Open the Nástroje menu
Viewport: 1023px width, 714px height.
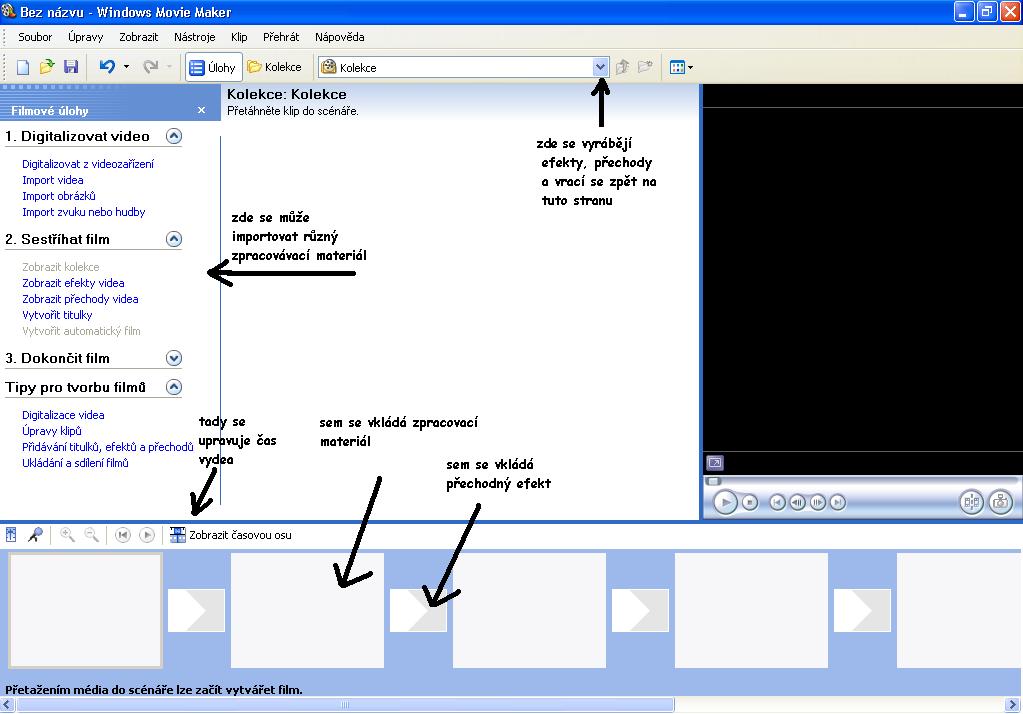[x=194, y=37]
